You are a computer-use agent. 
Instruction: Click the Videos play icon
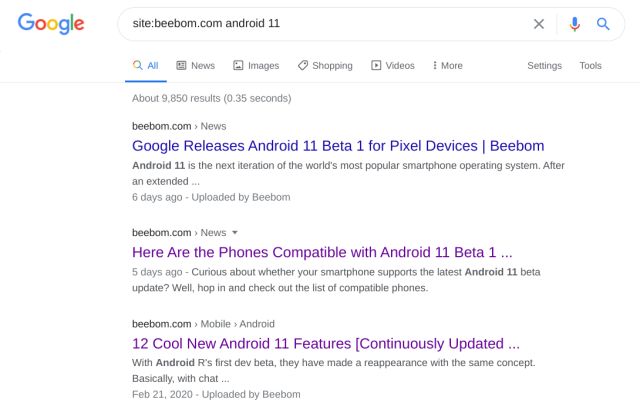point(376,65)
